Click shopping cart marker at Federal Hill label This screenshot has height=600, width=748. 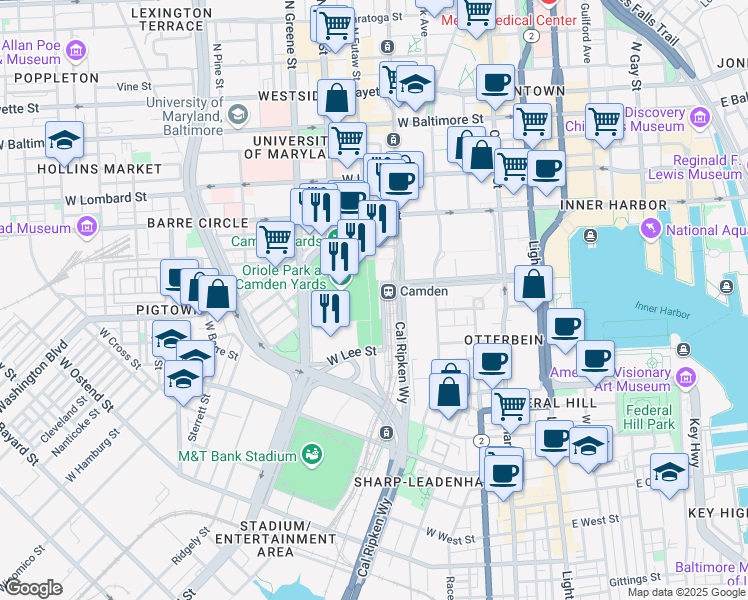pos(510,407)
